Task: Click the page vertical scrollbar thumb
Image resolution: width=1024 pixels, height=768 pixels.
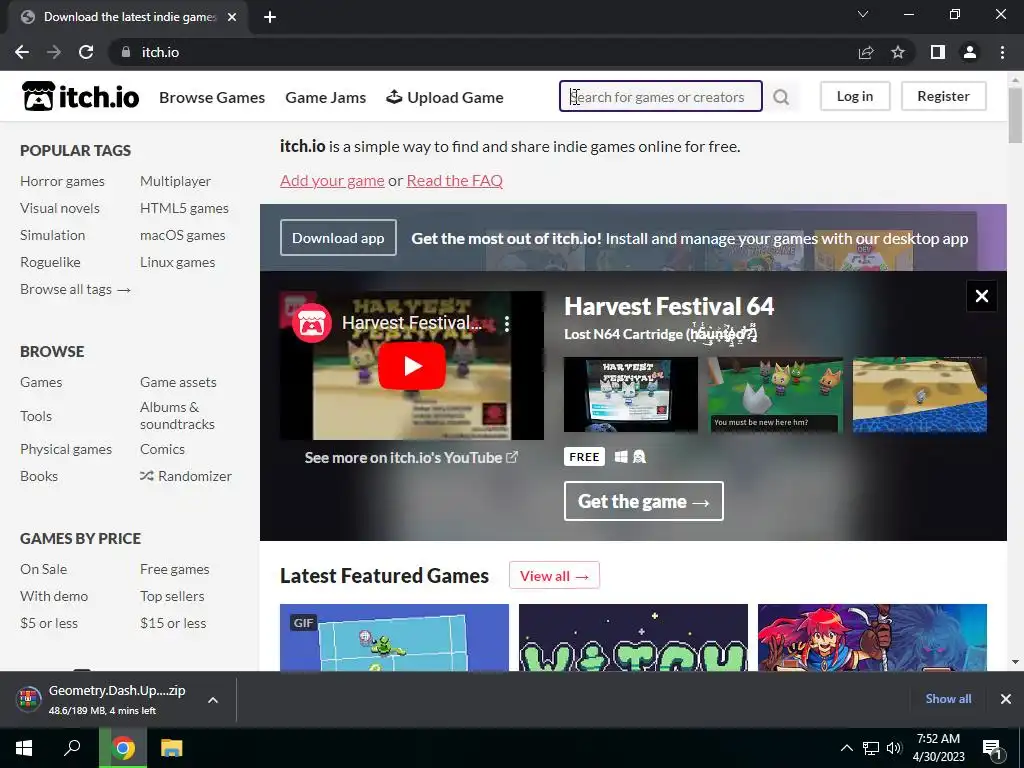Action: pos(1015,115)
